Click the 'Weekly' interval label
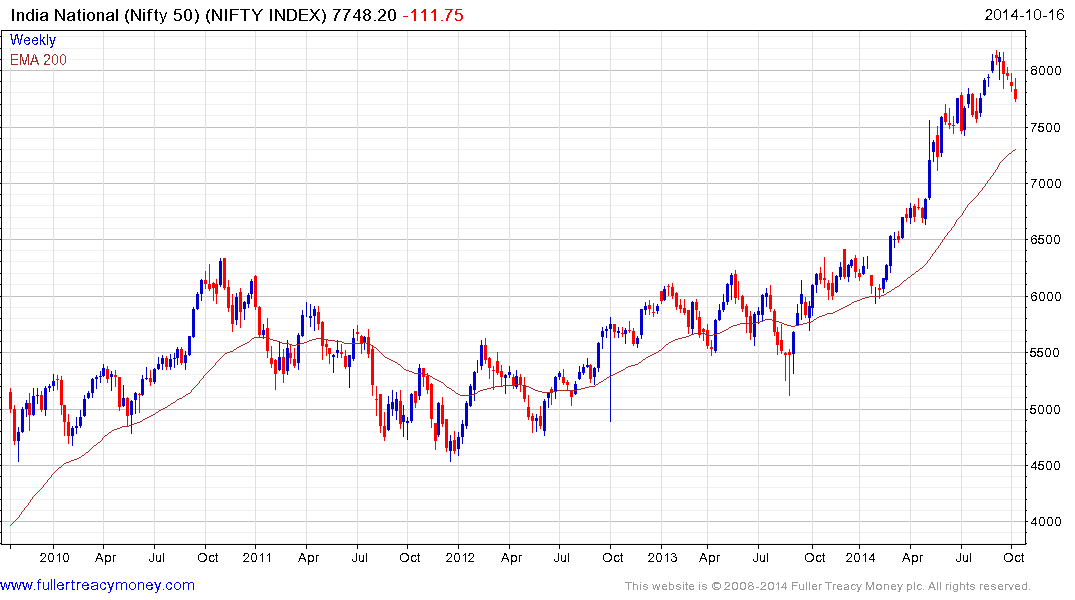Image resolution: width=1075 pixels, height=600 pixels. (33, 40)
